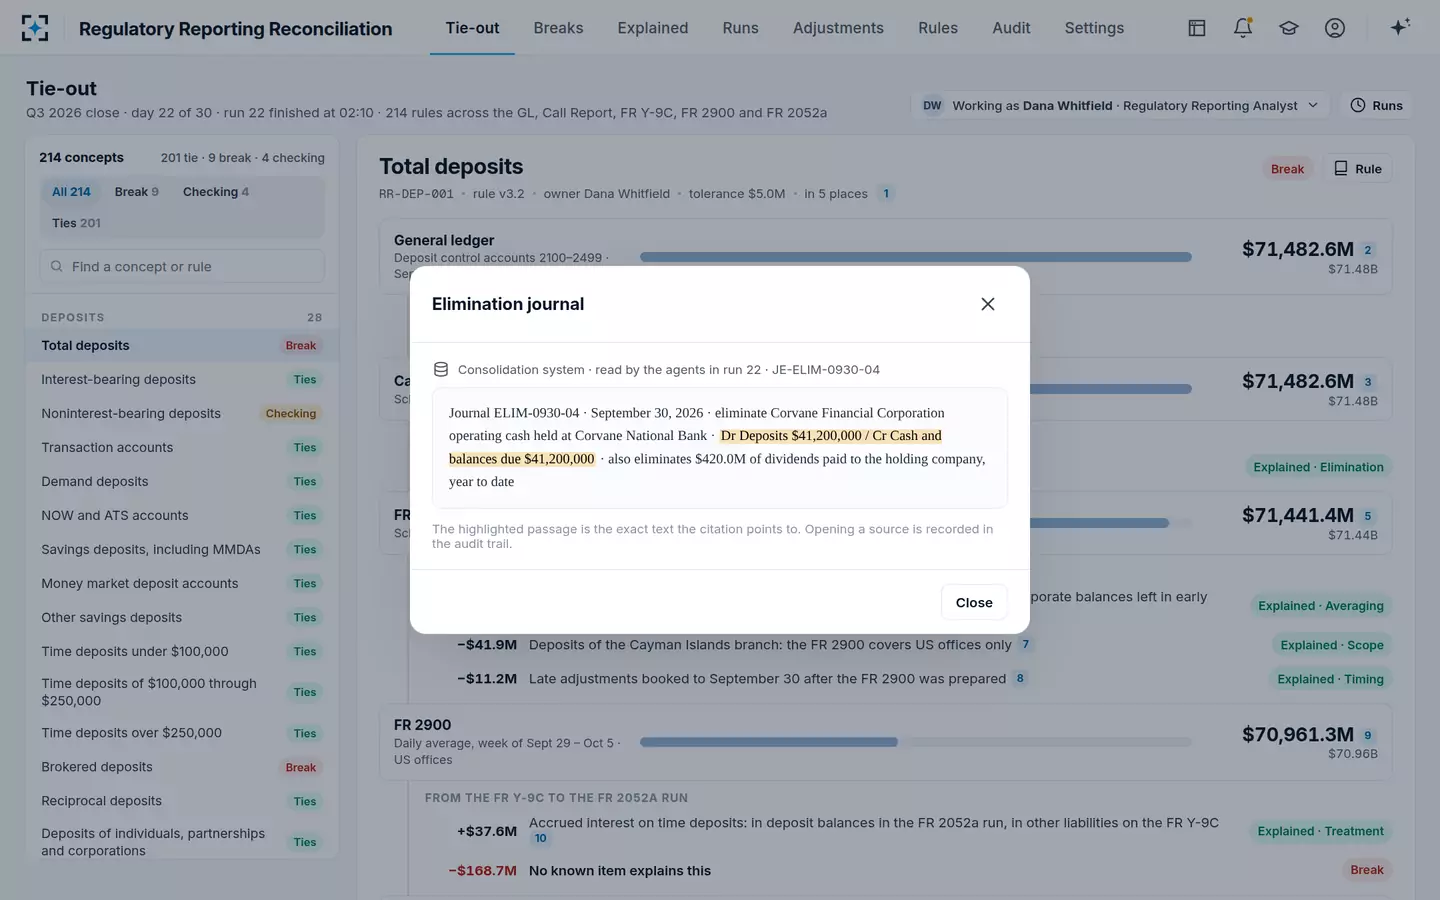Open the user account icon

[x=1335, y=28]
